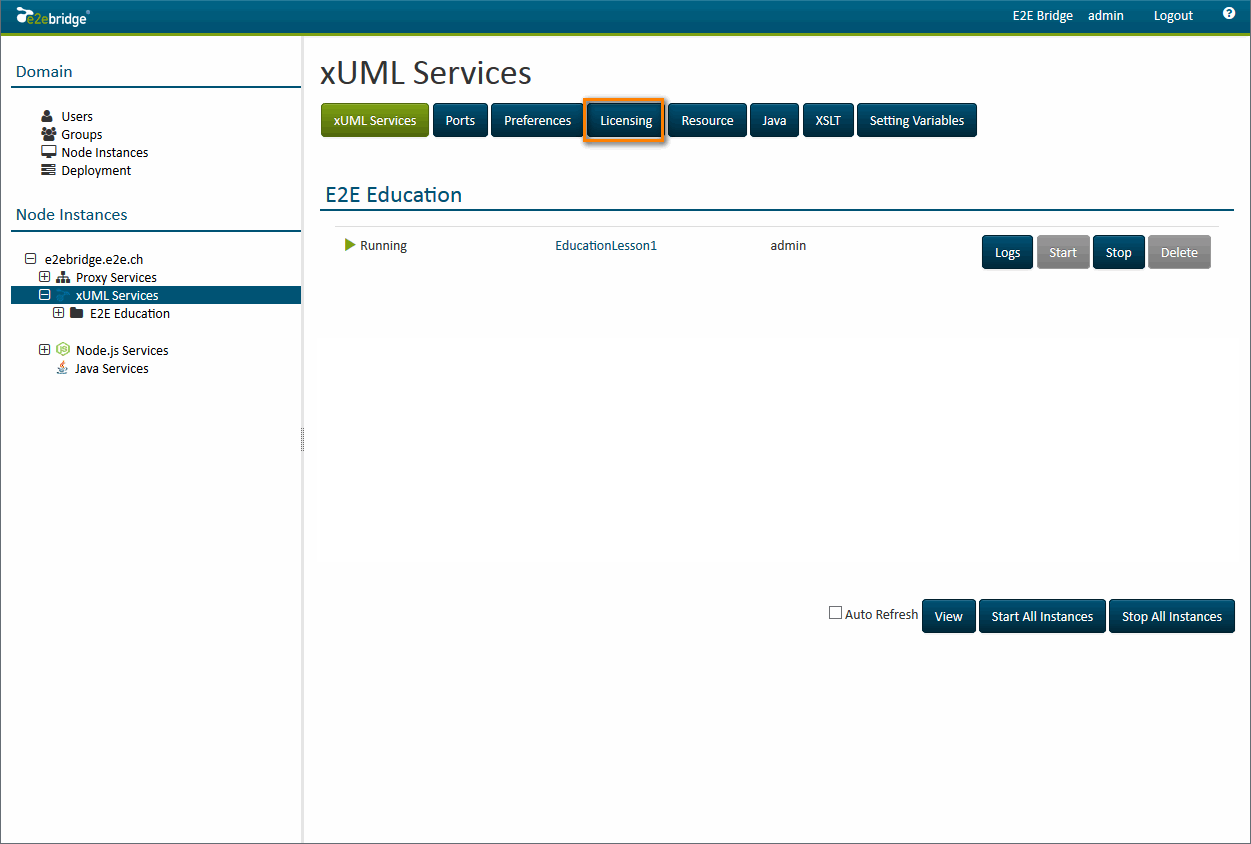1251x844 pixels.
Task: Click the Groups people icon
Action: tap(48, 134)
